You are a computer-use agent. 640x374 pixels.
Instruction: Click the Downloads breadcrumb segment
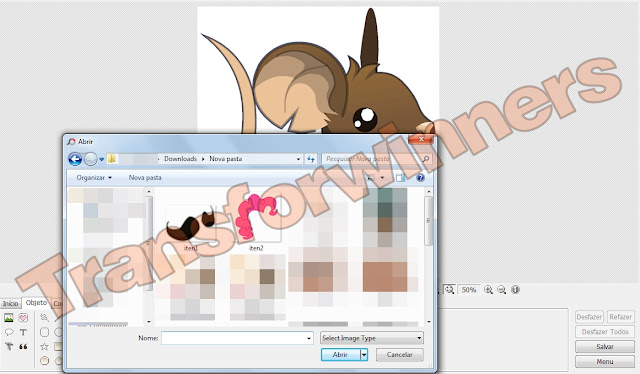pos(180,159)
